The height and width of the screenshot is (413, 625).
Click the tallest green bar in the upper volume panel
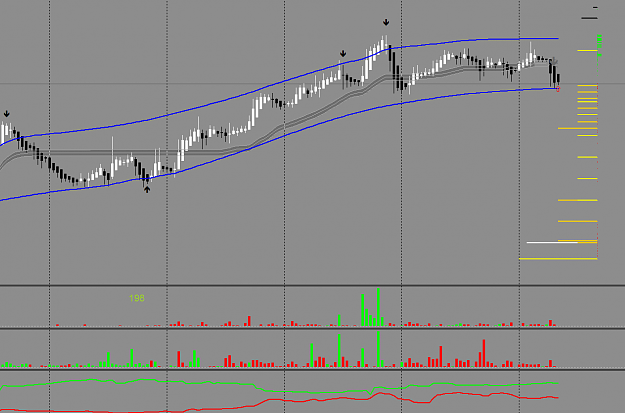(378, 307)
